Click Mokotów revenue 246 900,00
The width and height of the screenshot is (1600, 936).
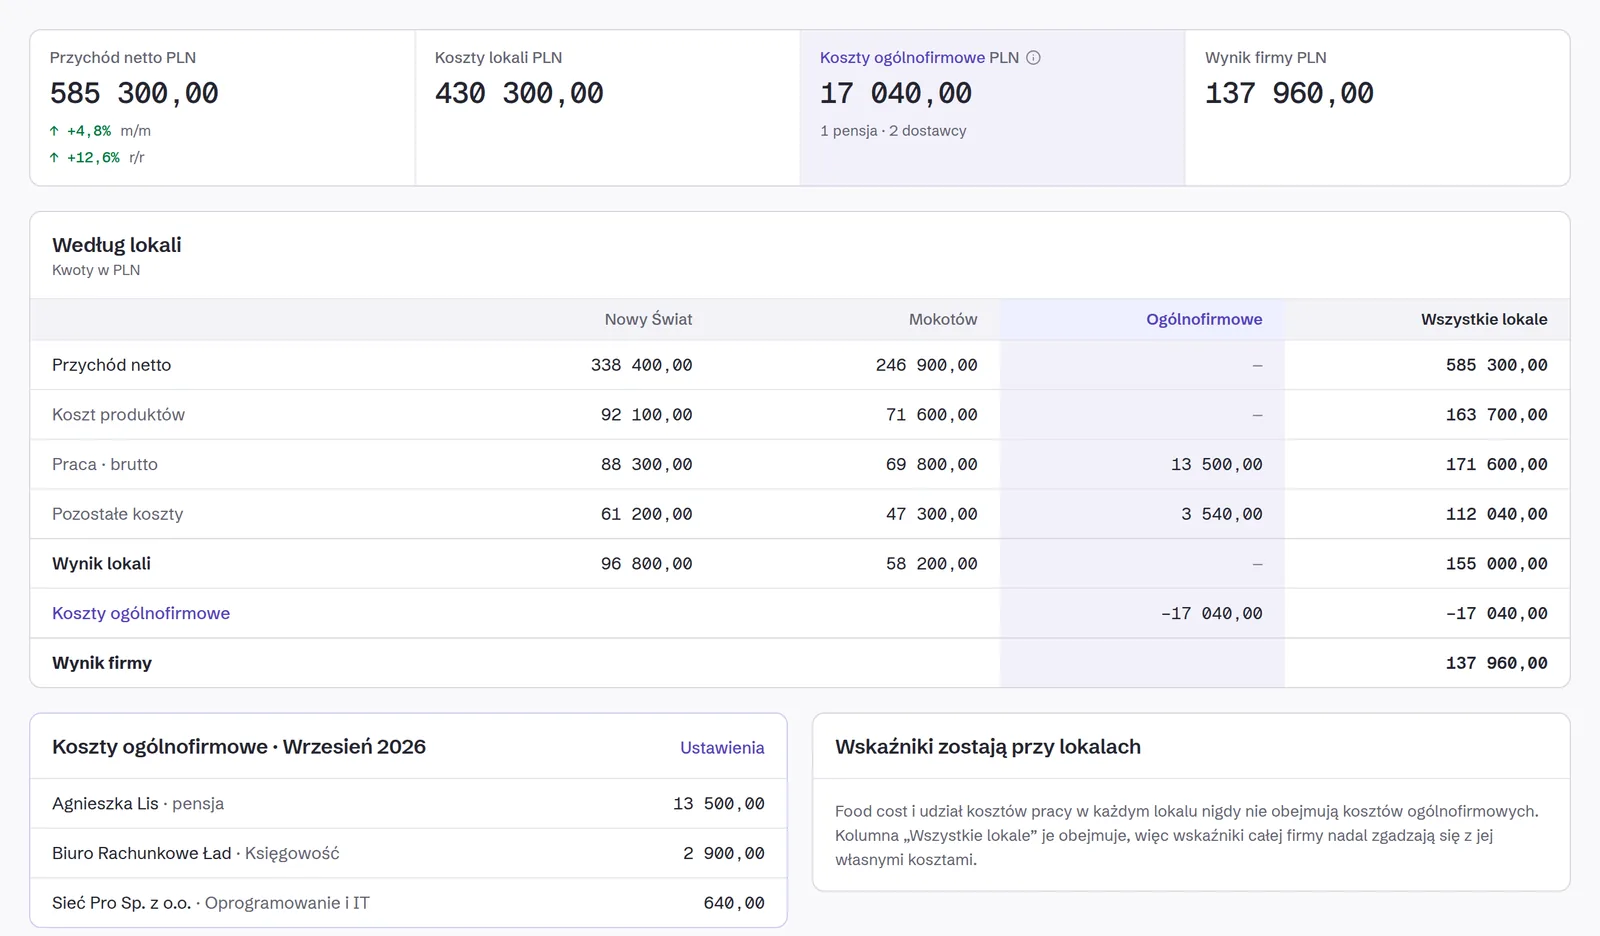click(926, 365)
